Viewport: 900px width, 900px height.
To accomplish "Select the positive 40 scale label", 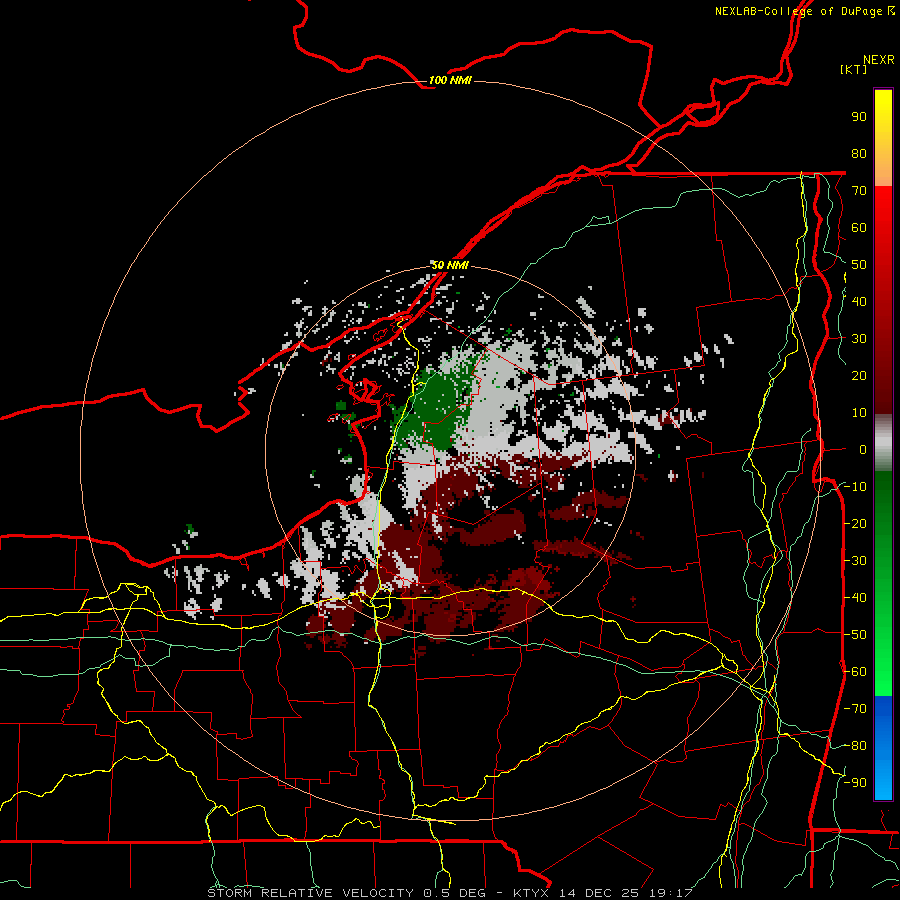I will coord(859,301).
